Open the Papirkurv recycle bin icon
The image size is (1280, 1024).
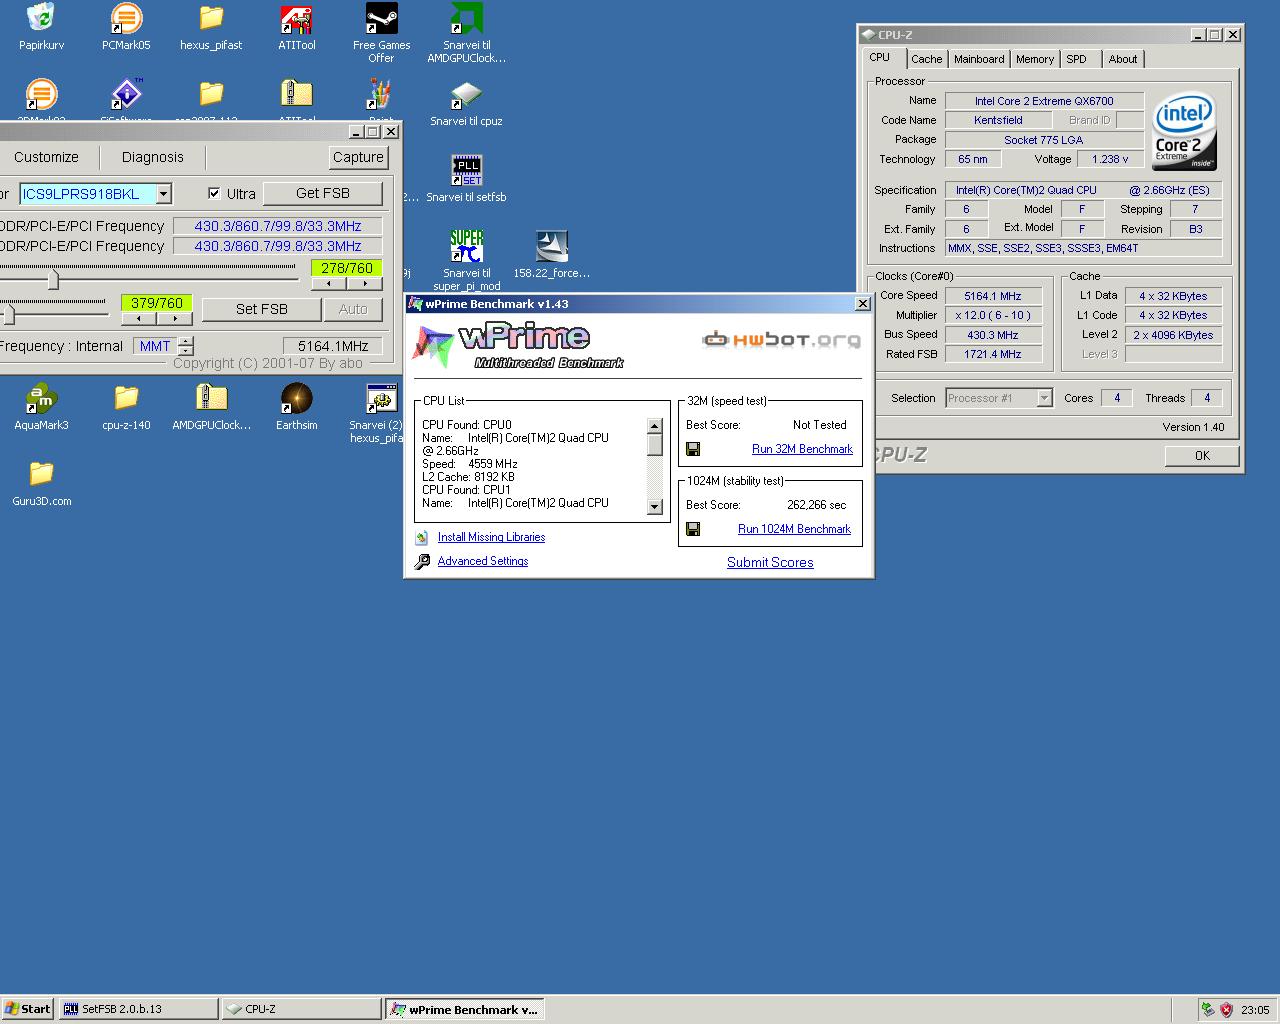coord(41,19)
